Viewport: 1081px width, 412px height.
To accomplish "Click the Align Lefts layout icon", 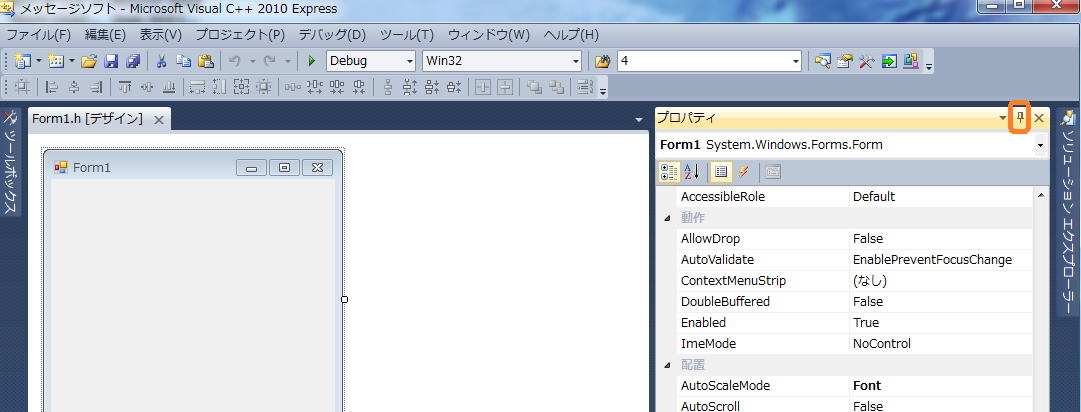I will tap(52, 87).
